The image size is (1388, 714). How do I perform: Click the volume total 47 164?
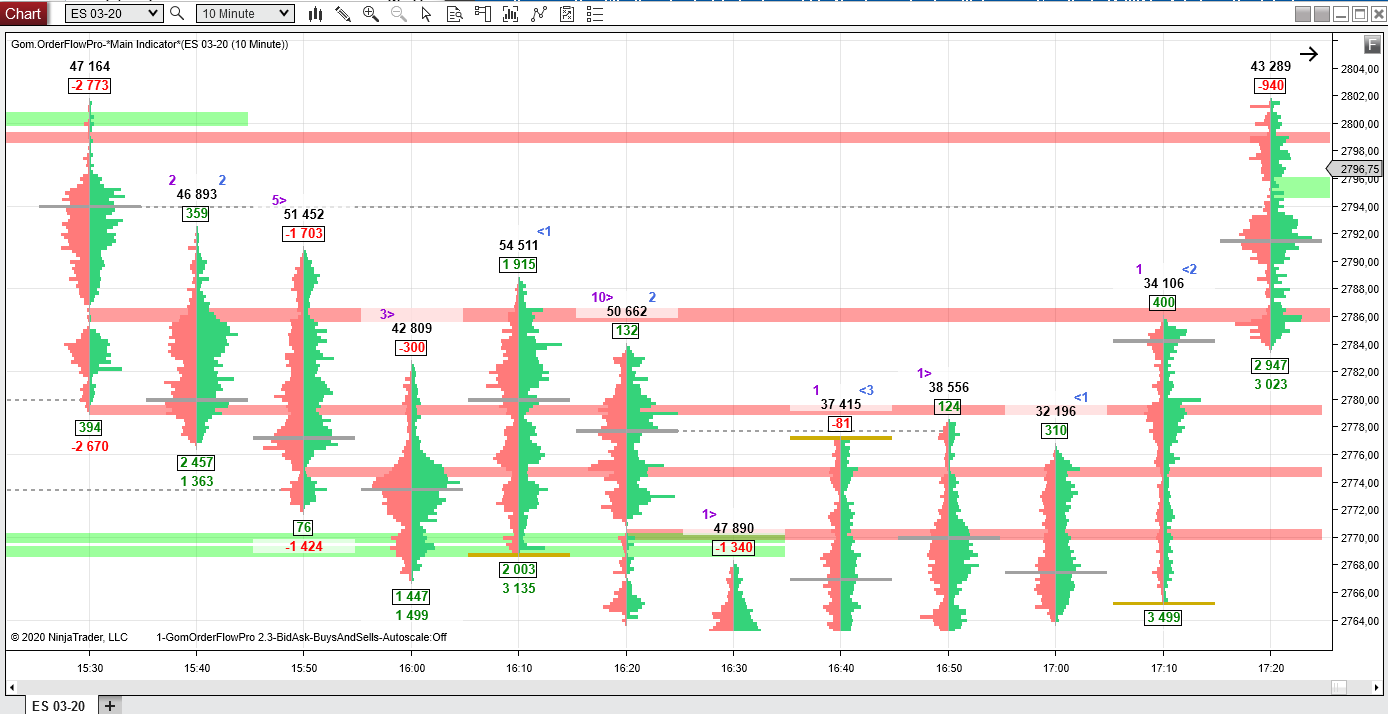(90, 66)
